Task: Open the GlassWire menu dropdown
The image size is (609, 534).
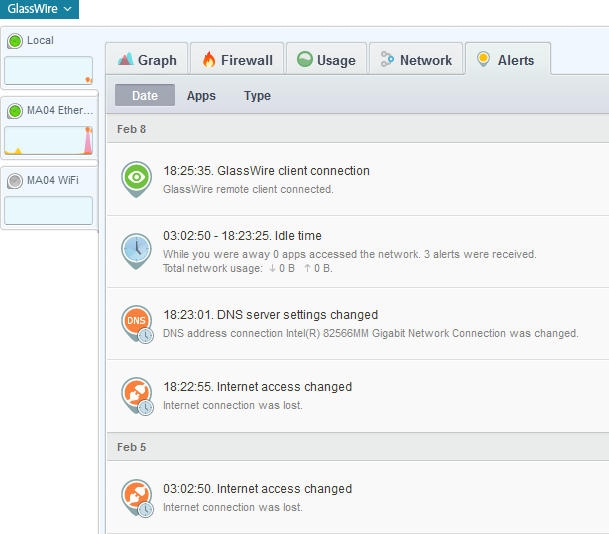Action: pyautogui.click(x=40, y=9)
